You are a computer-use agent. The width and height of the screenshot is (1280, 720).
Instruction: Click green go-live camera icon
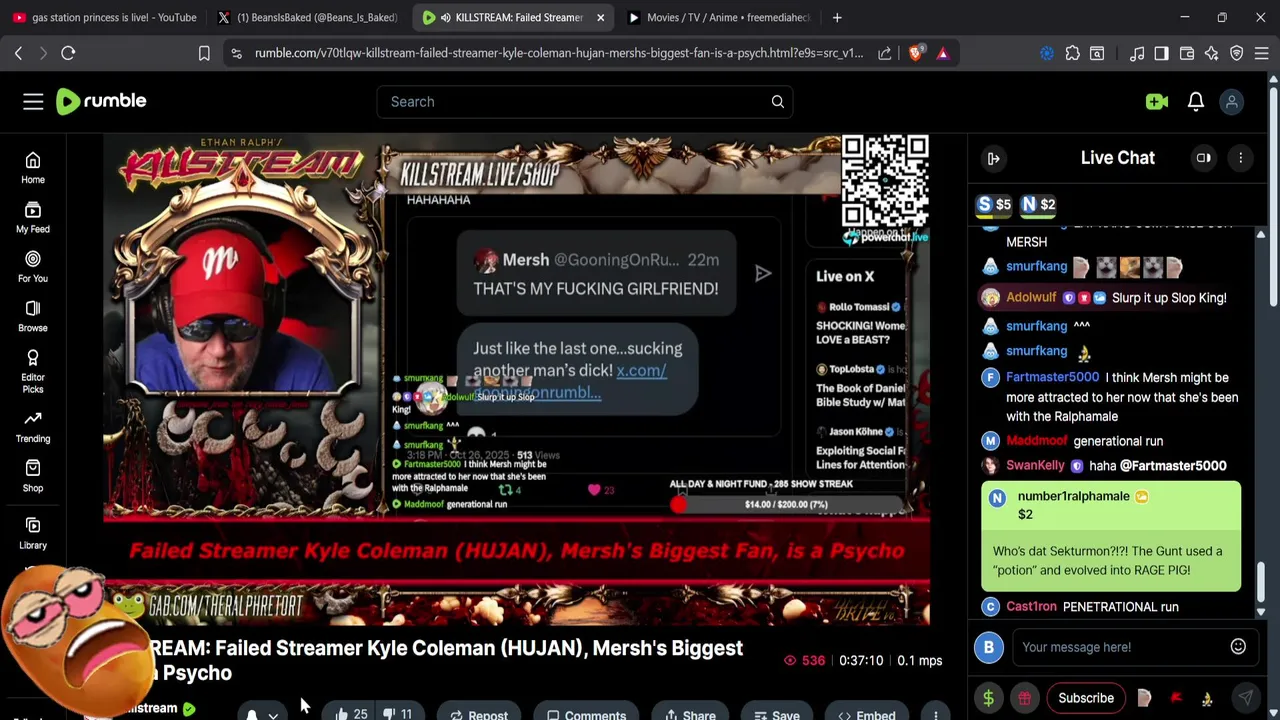1157,101
